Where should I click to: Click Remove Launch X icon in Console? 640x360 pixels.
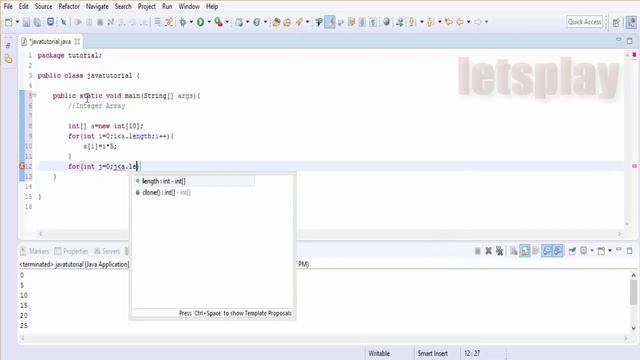click(489, 251)
